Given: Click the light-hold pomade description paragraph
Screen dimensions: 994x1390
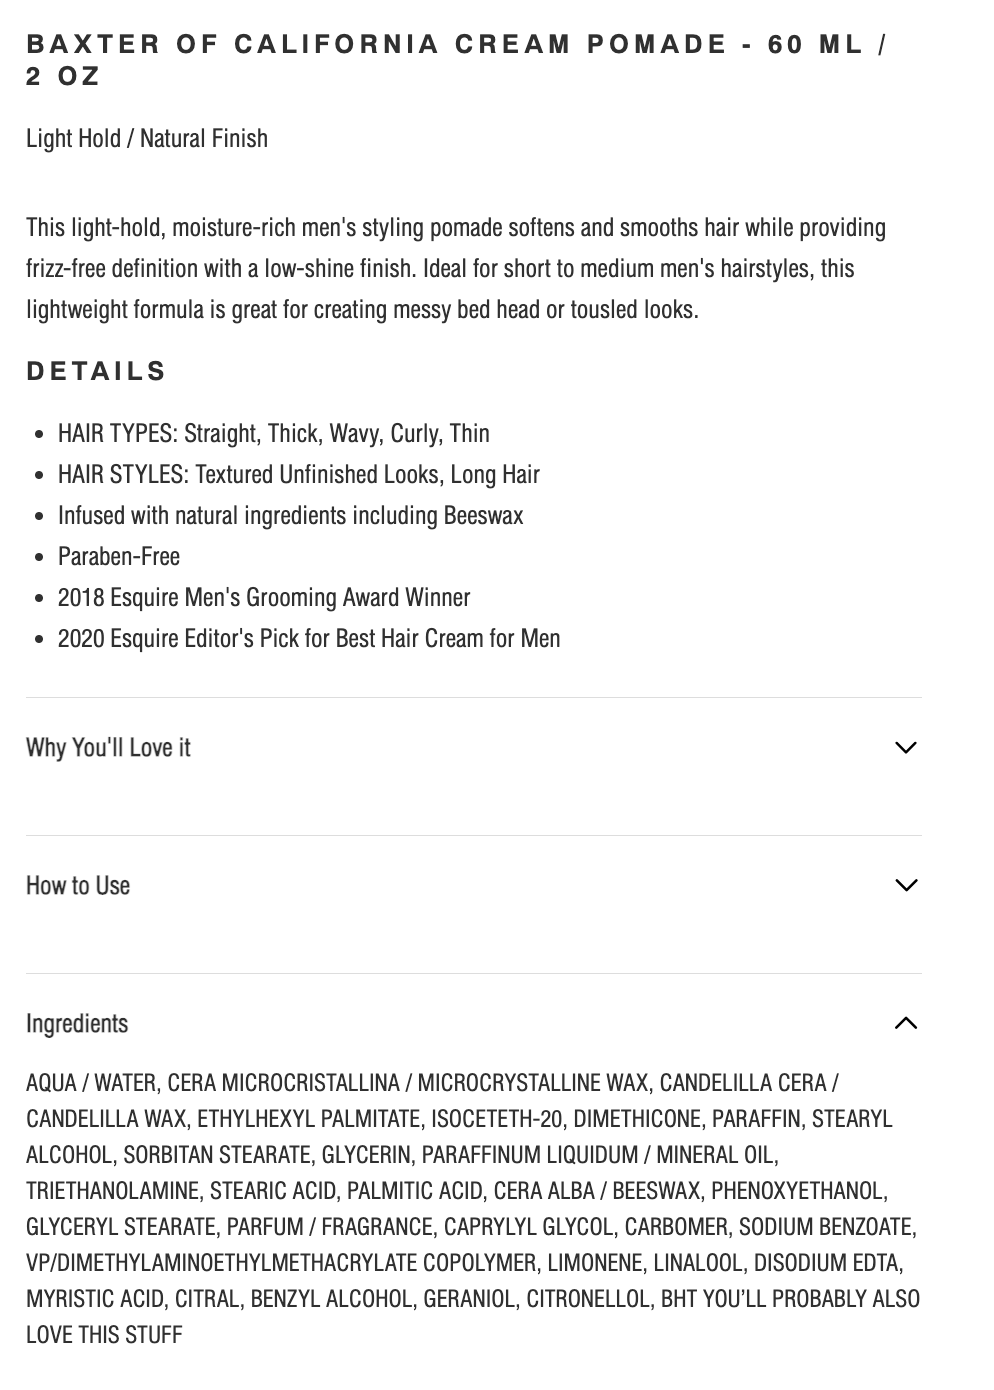Looking at the screenshot, I should (x=456, y=268).
